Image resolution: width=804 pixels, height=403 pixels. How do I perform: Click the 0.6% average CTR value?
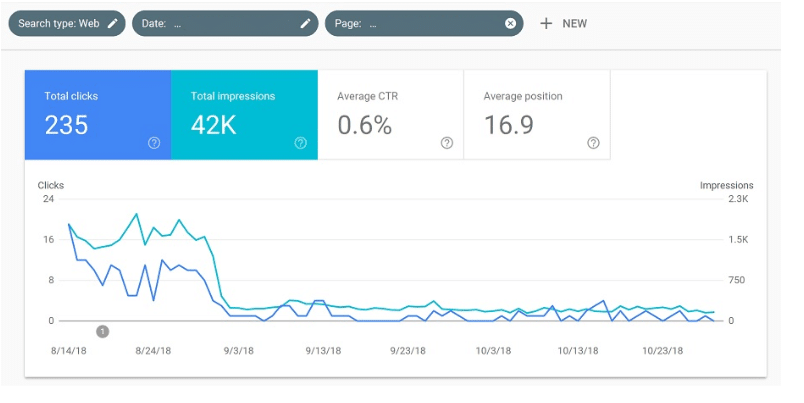365,125
